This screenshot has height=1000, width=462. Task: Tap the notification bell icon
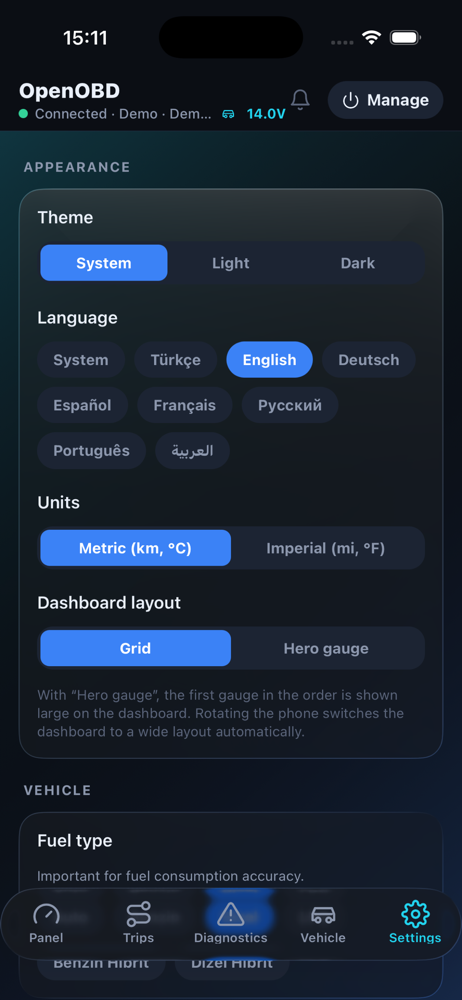[x=300, y=99]
